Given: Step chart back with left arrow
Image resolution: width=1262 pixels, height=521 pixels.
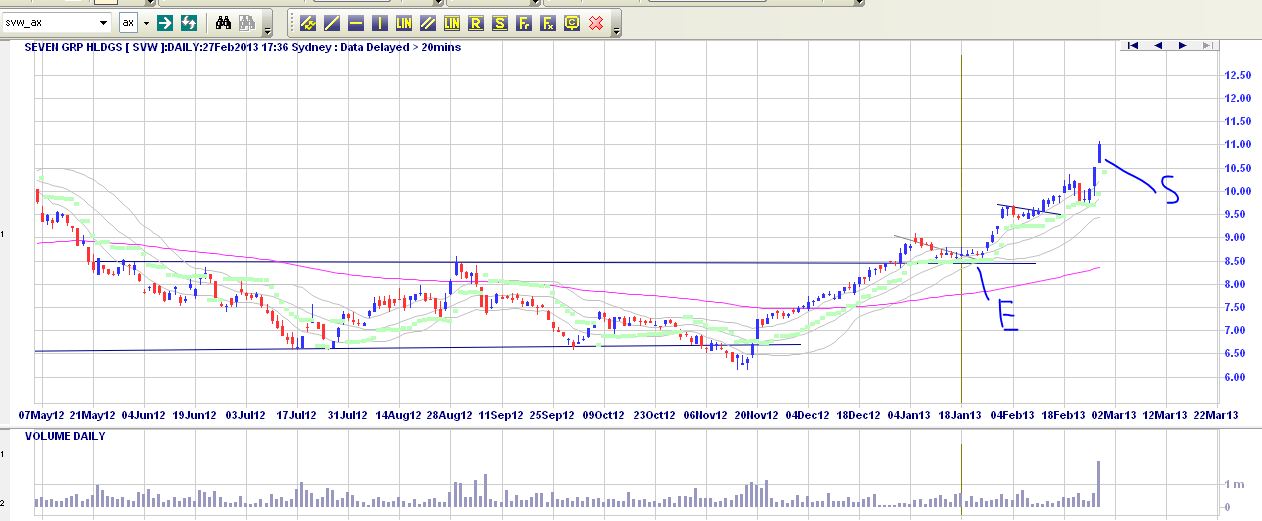Looking at the screenshot, I should pyautogui.click(x=1158, y=45).
